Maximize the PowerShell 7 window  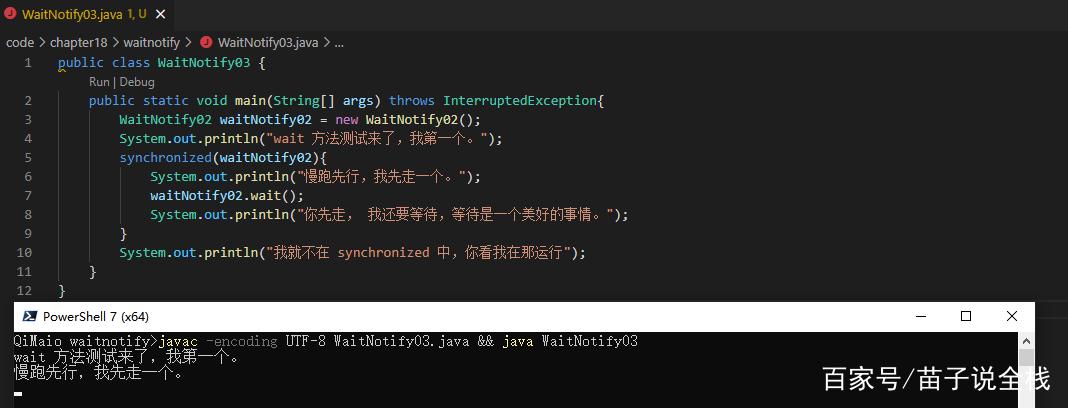(x=966, y=316)
